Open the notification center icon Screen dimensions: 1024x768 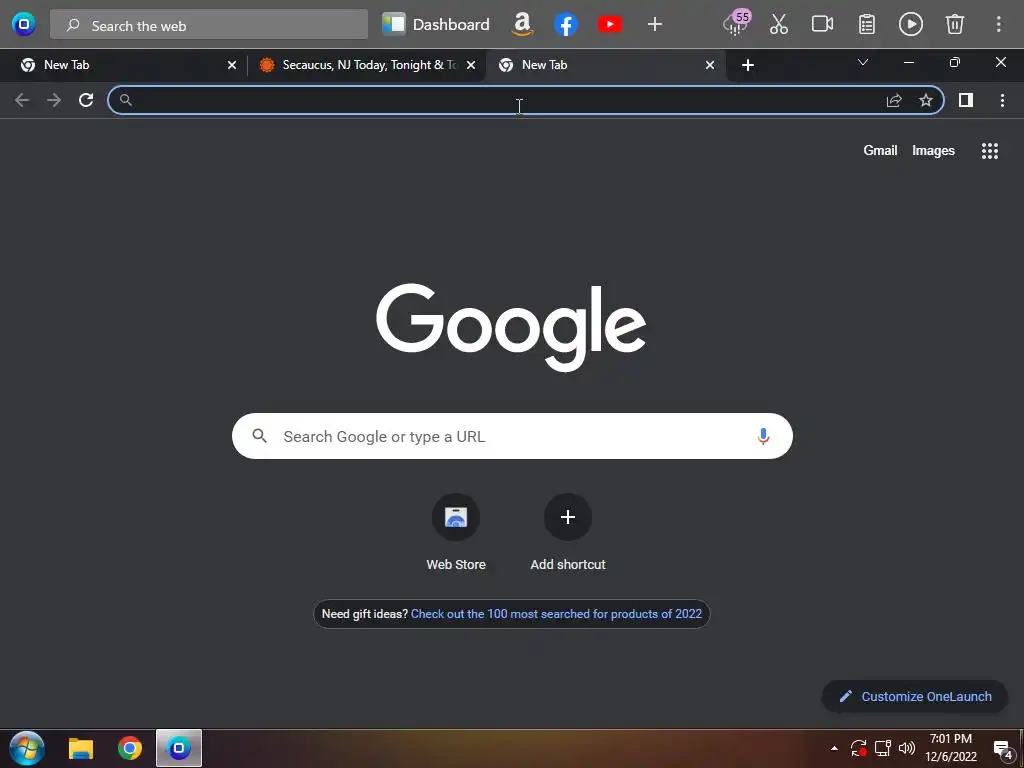click(1003, 749)
